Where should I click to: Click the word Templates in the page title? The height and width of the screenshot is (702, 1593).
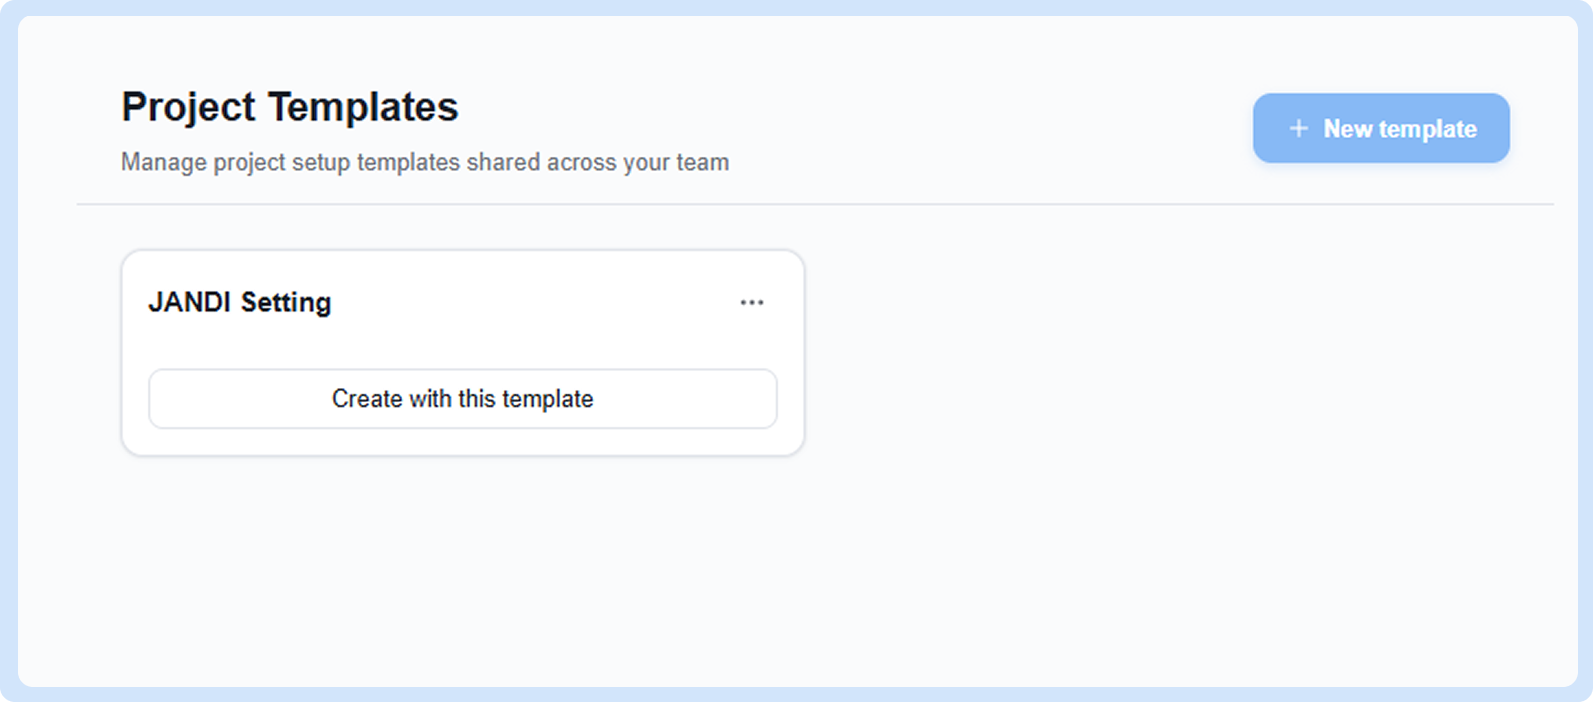pyautogui.click(x=364, y=107)
